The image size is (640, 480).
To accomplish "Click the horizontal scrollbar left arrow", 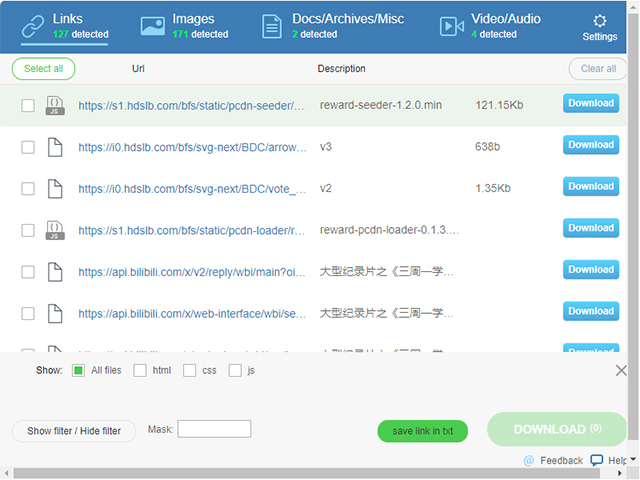I will coord(6,473).
